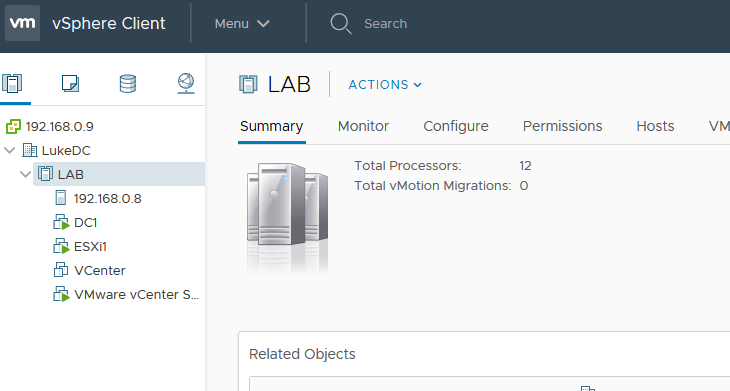Switch to the Hosts tab
This screenshot has height=391, width=730.
[x=655, y=126]
